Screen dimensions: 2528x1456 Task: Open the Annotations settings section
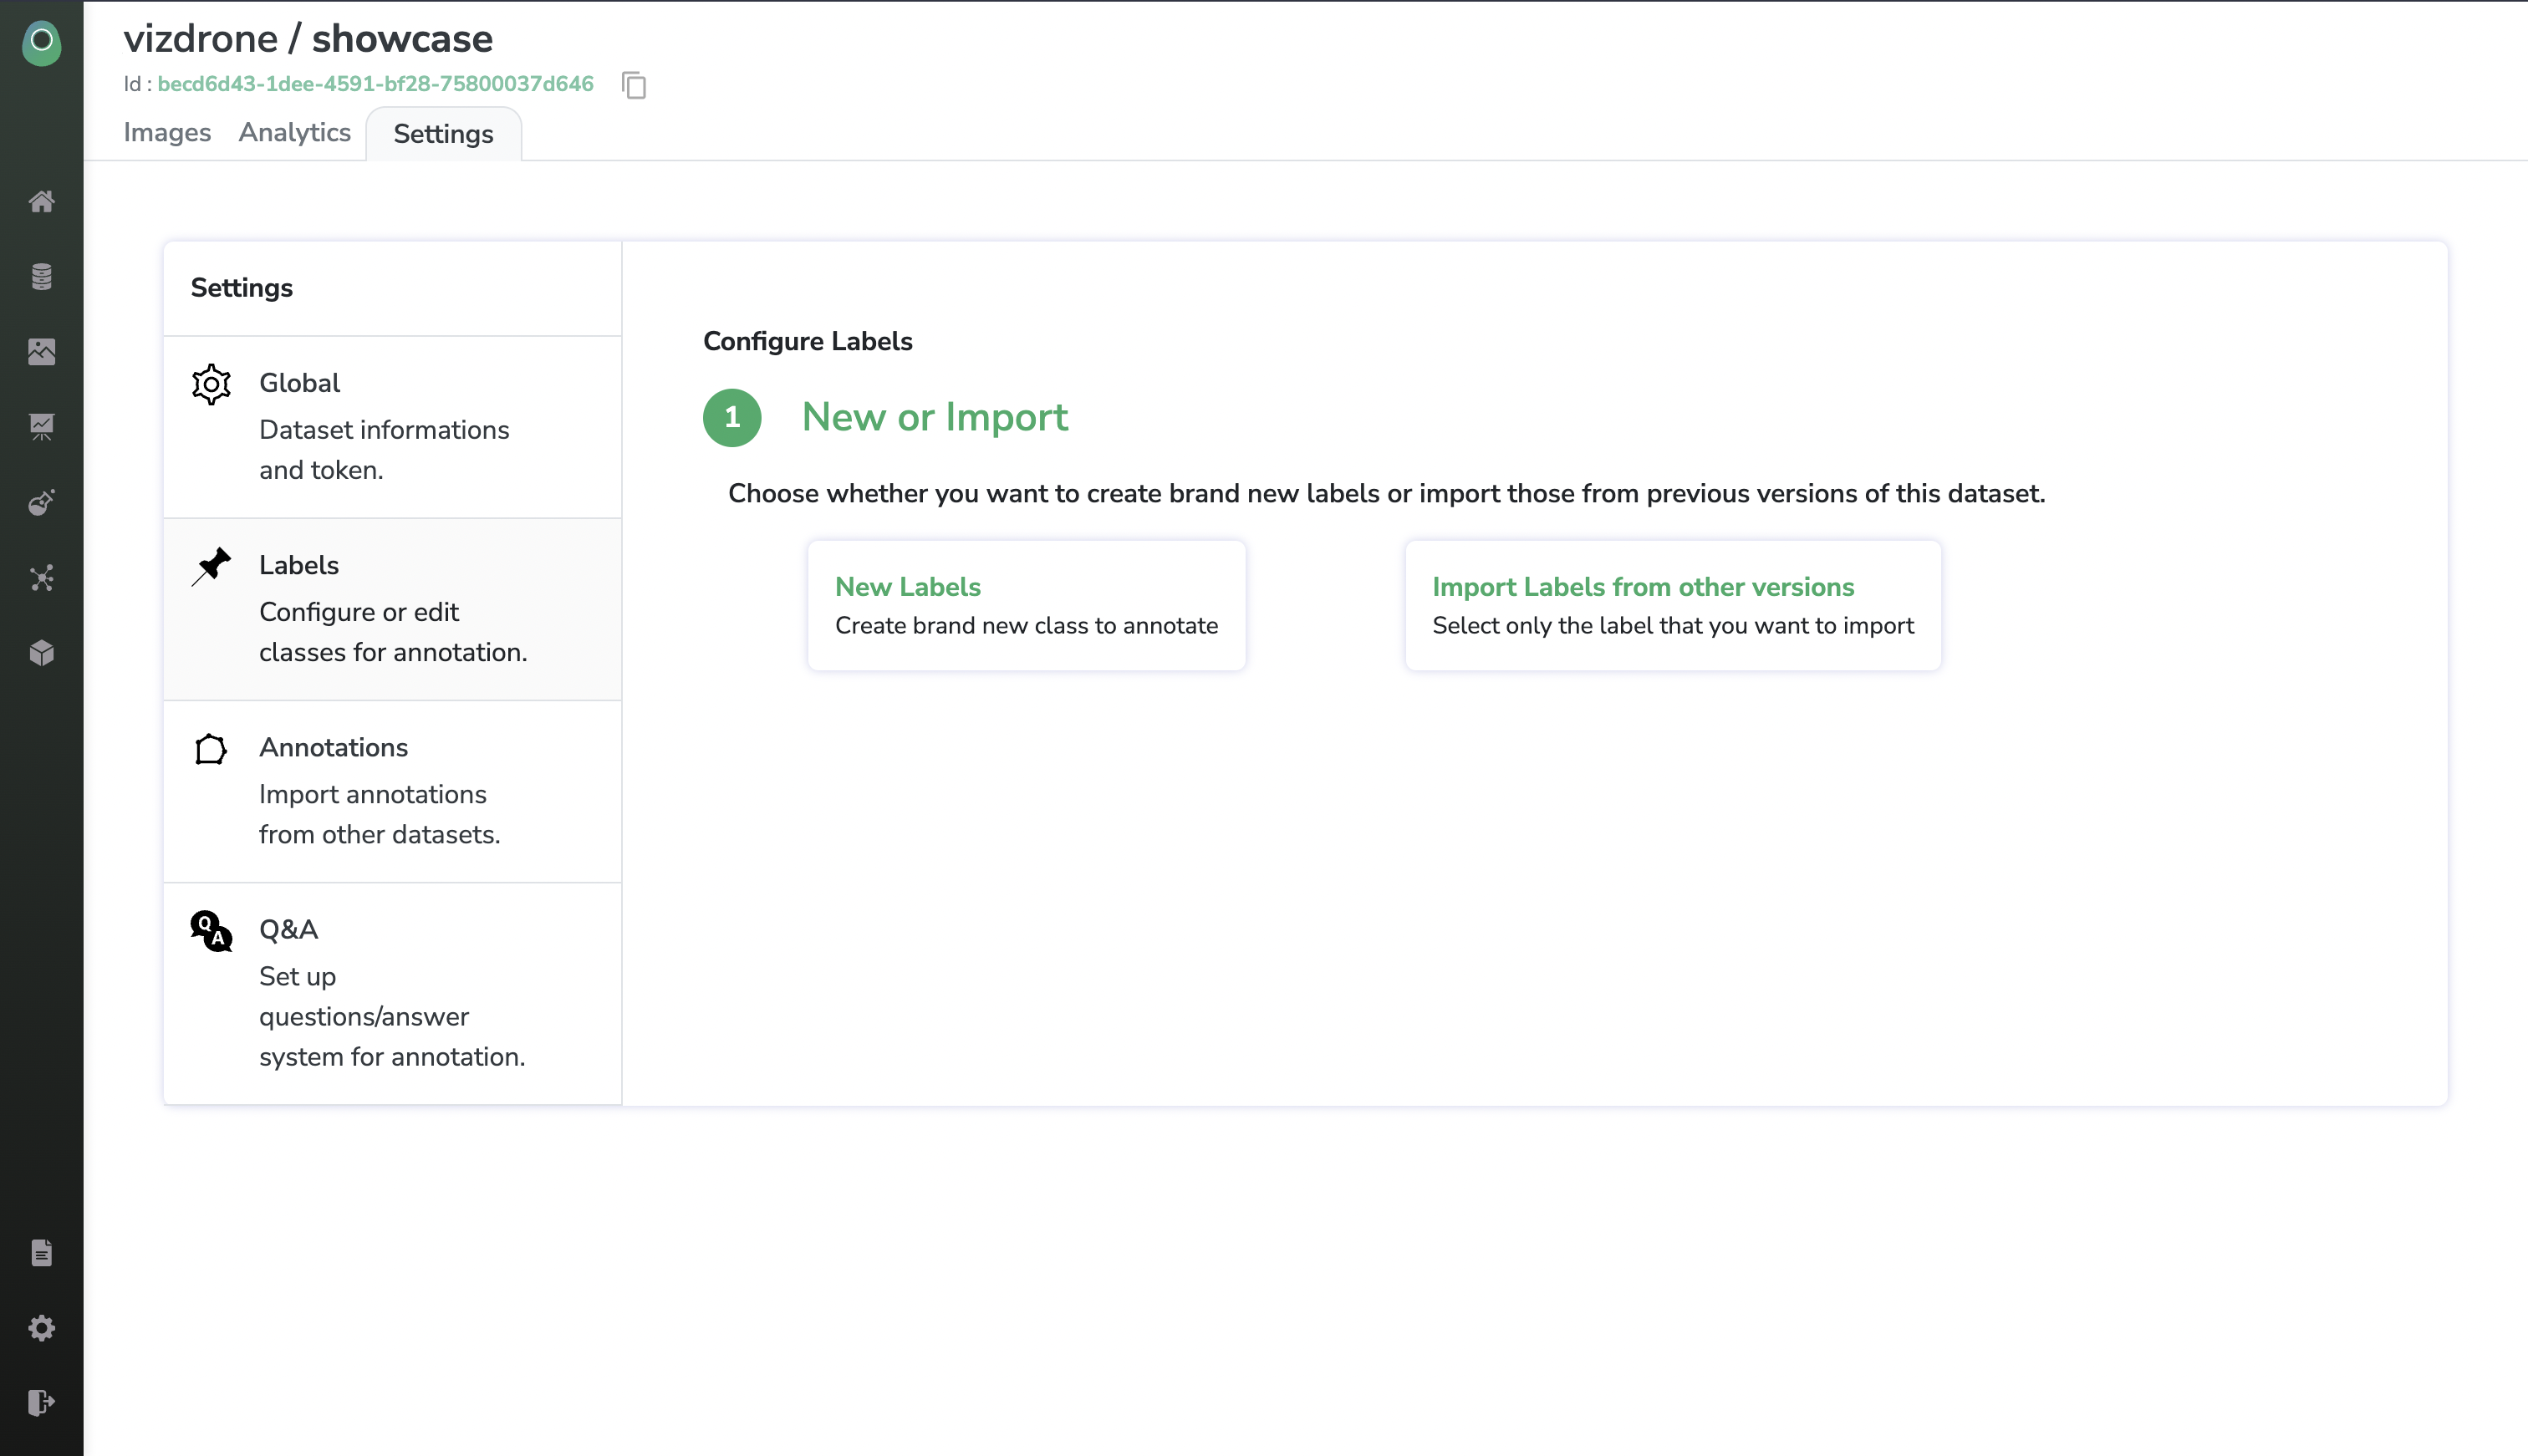point(392,790)
